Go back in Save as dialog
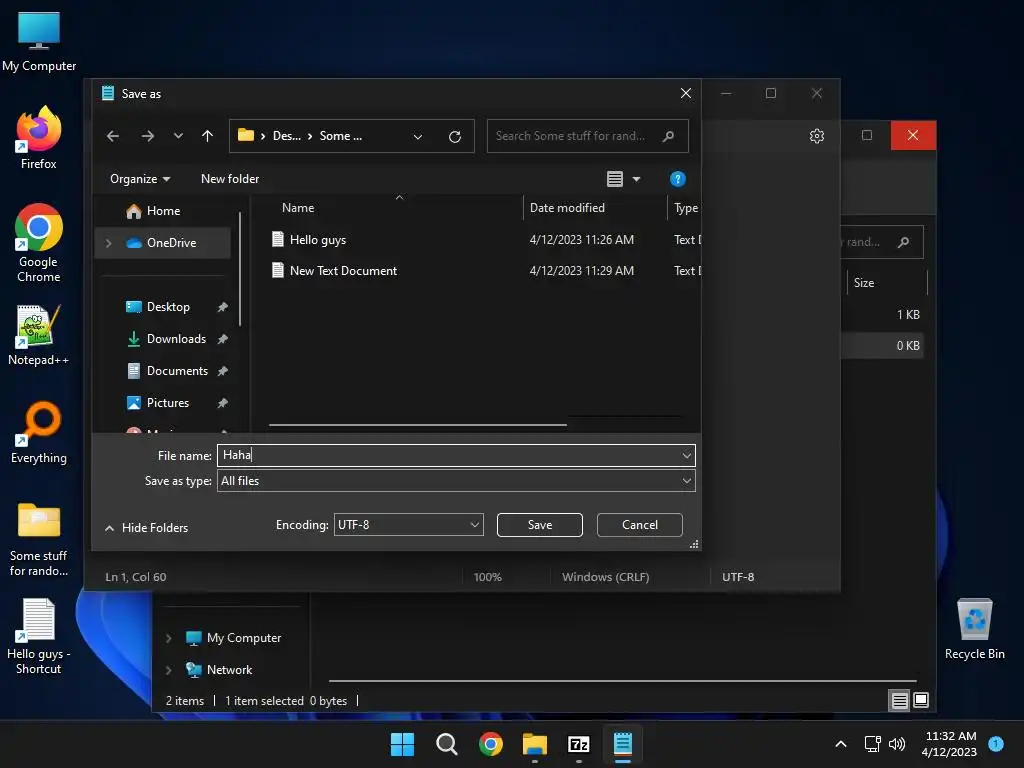This screenshot has width=1024, height=768. 113,136
